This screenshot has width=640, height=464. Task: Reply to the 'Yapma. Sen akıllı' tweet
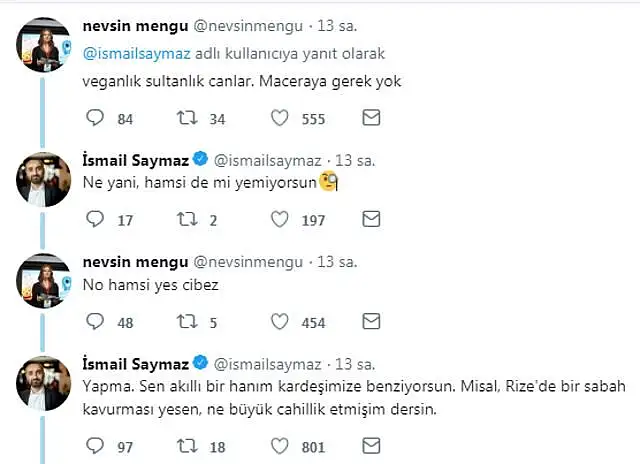pyautogui.click(x=96, y=445)
